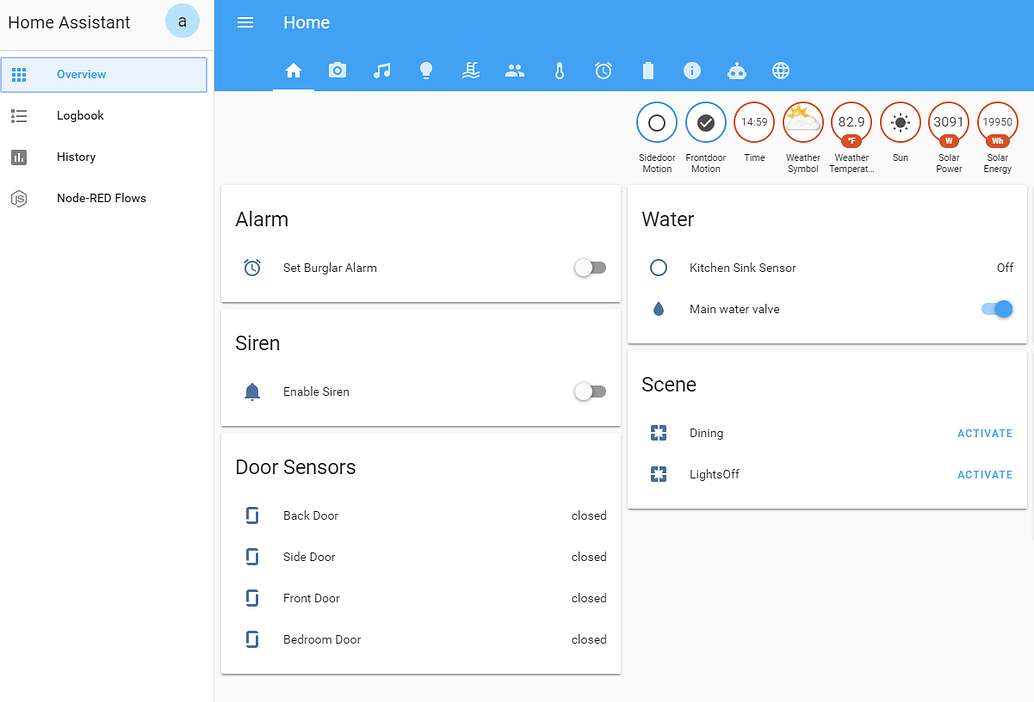Image resolution: width=1034 pixels, height=702 pixels.
Task: Click the Home Assistant hamburger menu
Action: [245, 22]
